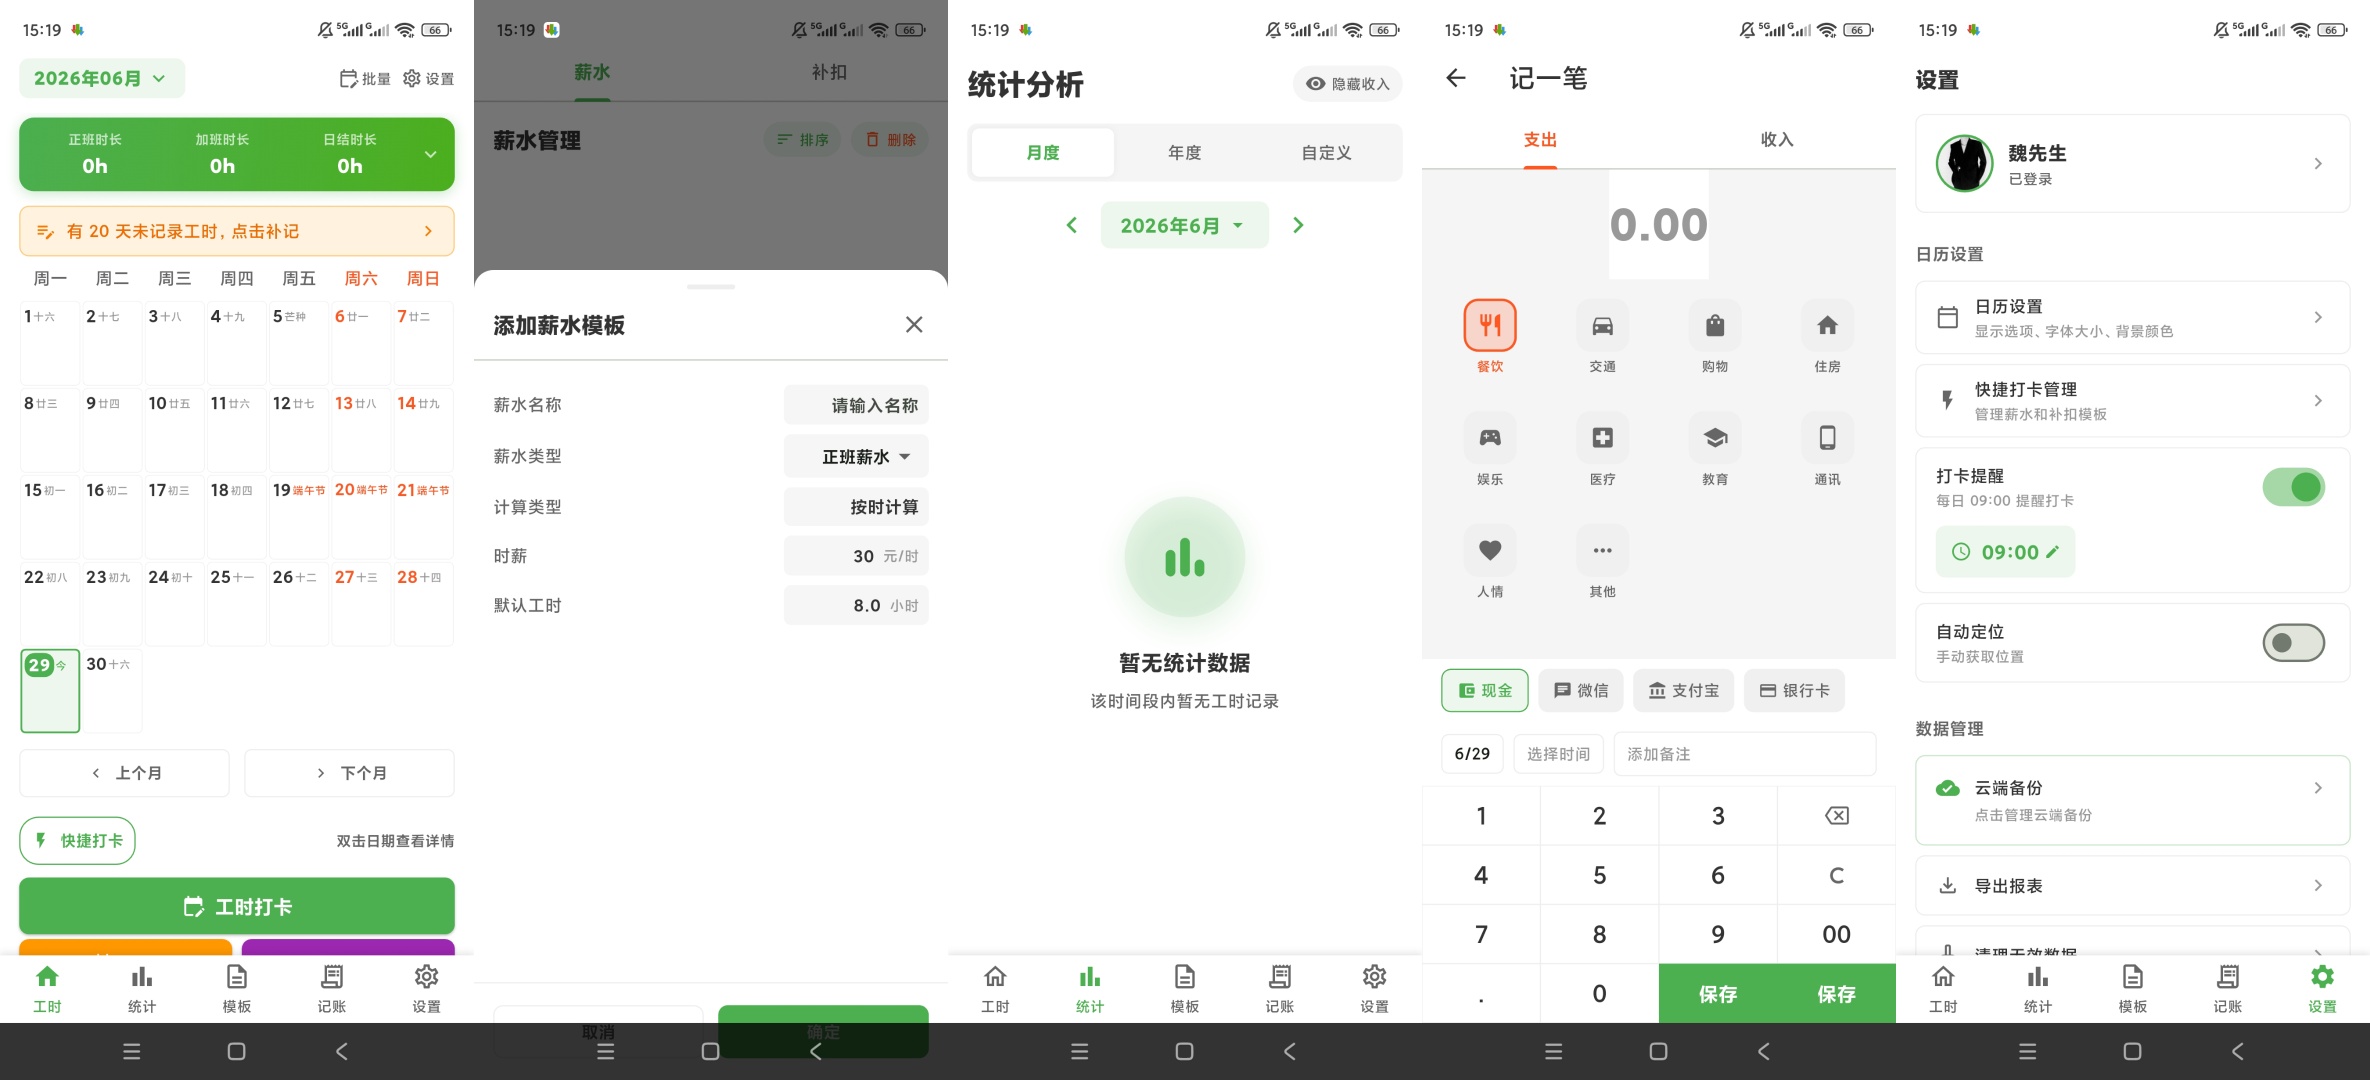Open the 正班薪水 salary type dropdown

(x=856, y=456)
